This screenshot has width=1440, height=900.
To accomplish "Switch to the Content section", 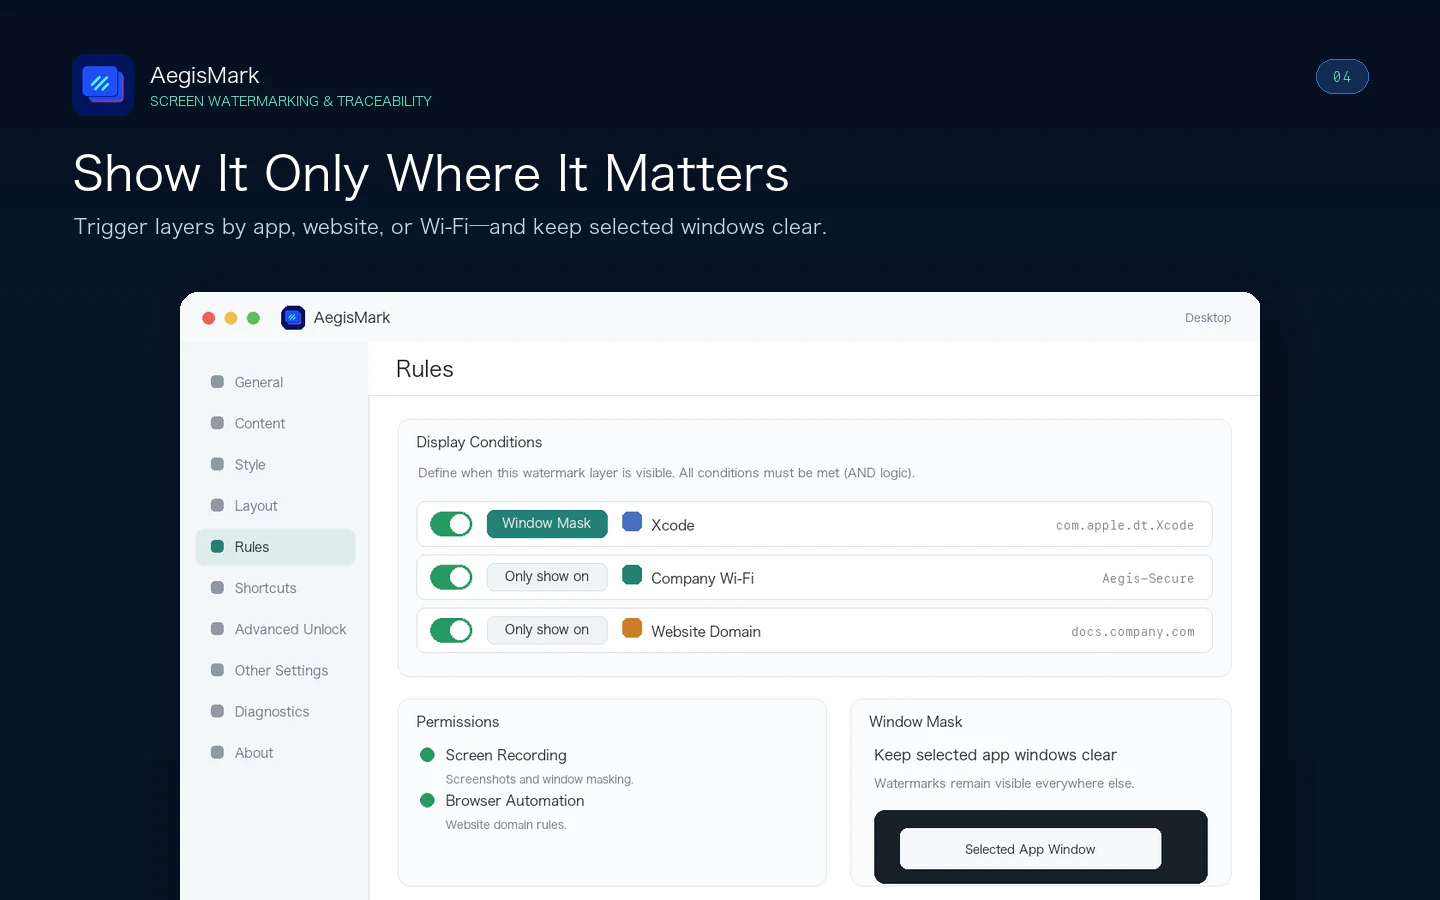I will click(x=275, y=423).
